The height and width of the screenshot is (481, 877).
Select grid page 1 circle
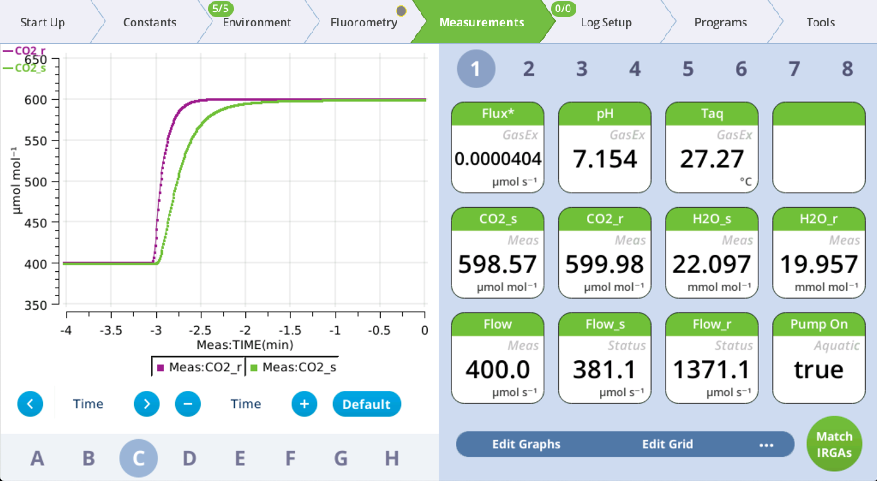tap(476, 69)
